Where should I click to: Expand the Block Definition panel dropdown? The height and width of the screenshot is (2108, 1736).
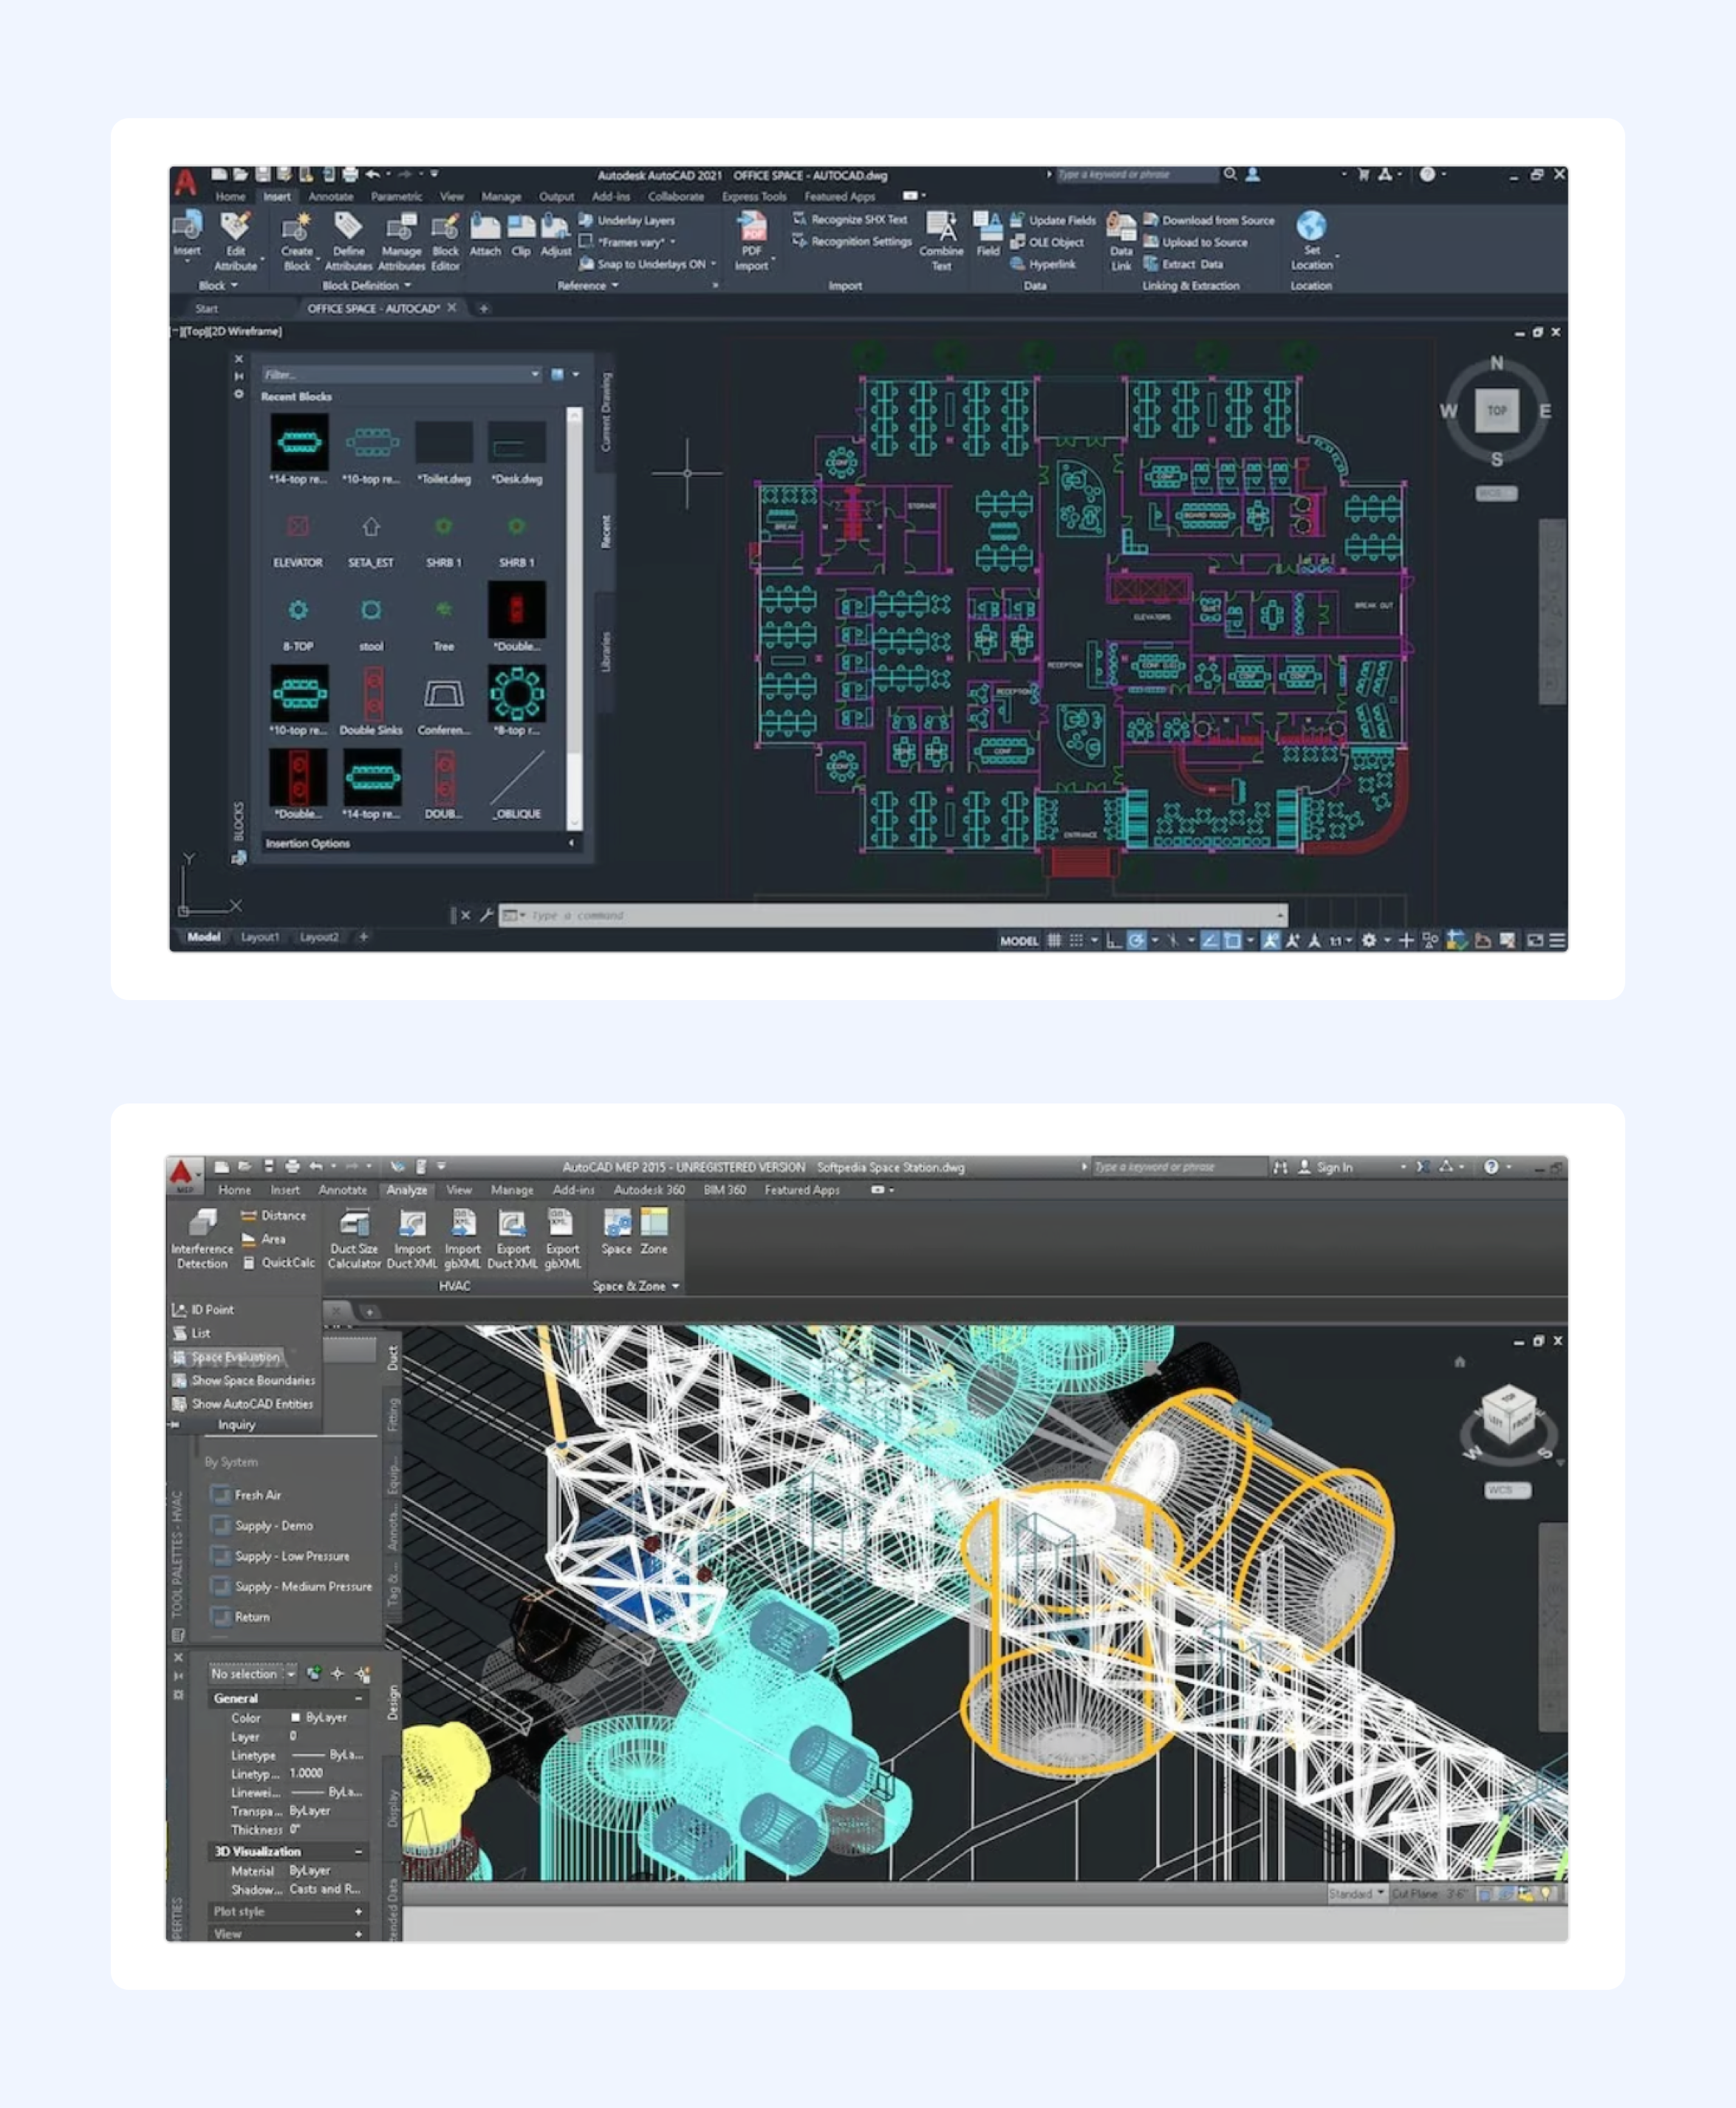tap(367, 286)
